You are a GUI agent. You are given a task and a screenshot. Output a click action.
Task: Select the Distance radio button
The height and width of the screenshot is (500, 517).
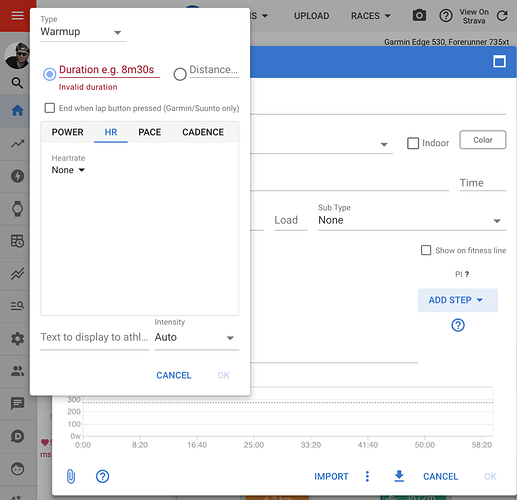[180, 74]
